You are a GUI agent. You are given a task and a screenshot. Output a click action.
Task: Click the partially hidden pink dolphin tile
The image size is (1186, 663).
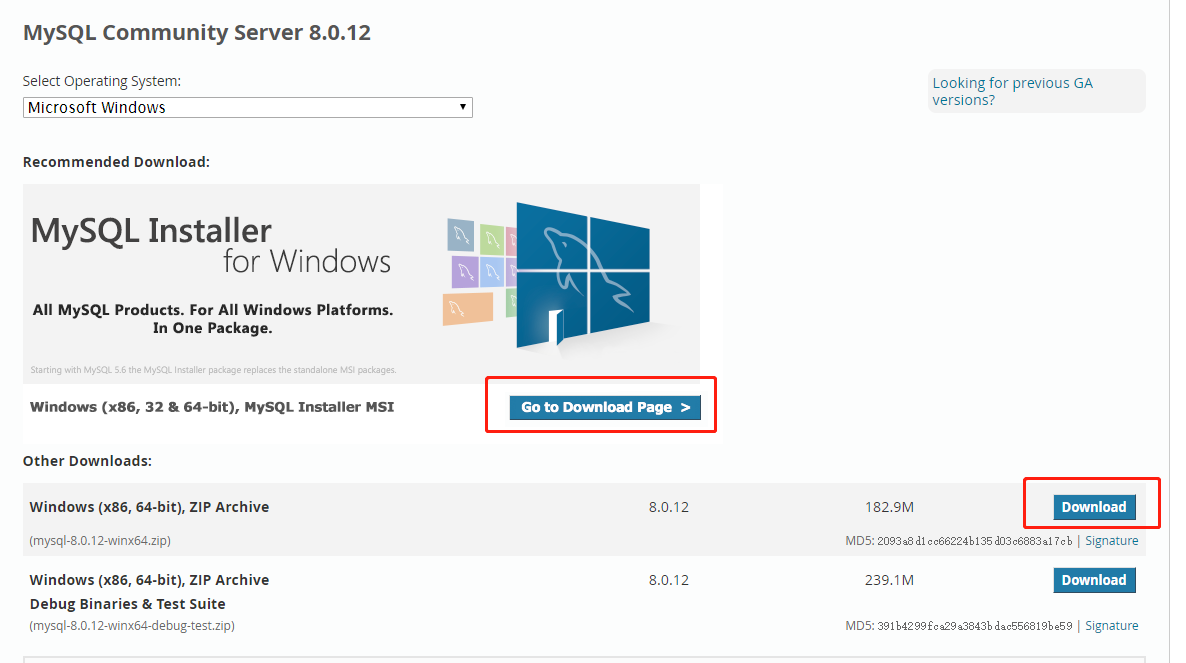pyautogui.click(x=511, y=240)
